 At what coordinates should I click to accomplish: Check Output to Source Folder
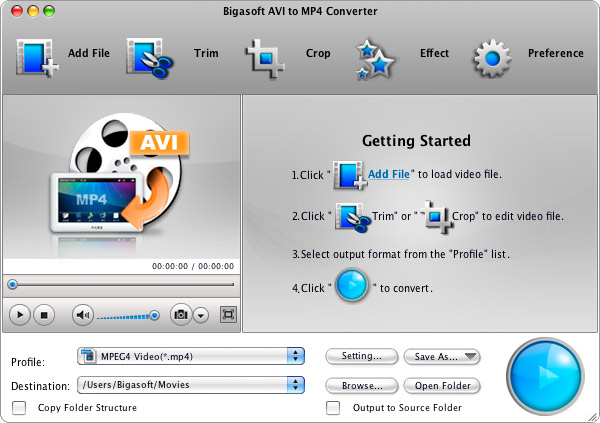[x=333, y=407]
